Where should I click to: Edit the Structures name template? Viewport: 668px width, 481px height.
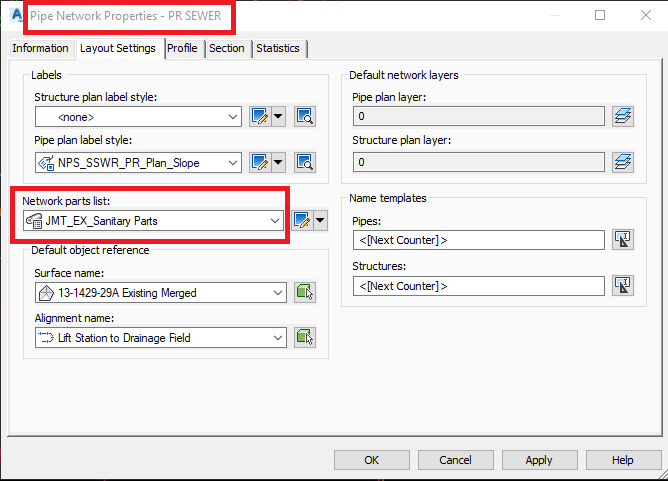point(623,285)
